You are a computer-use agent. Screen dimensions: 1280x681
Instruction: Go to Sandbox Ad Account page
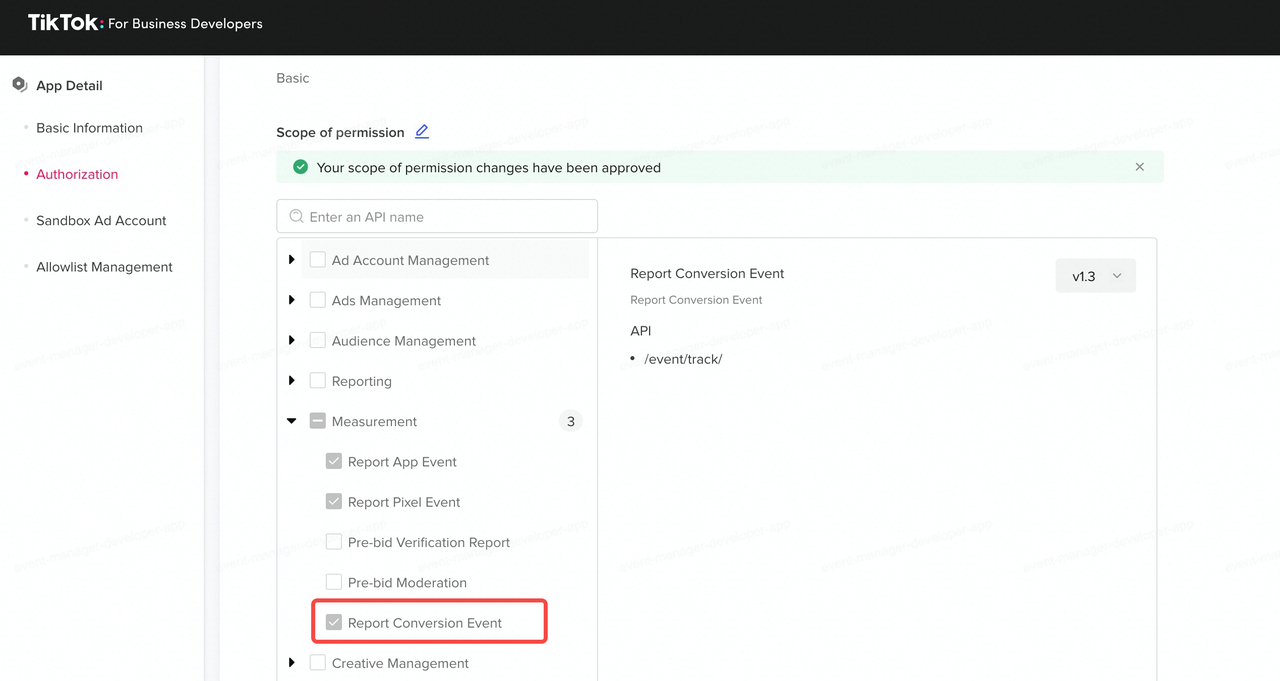click(101, 221)
